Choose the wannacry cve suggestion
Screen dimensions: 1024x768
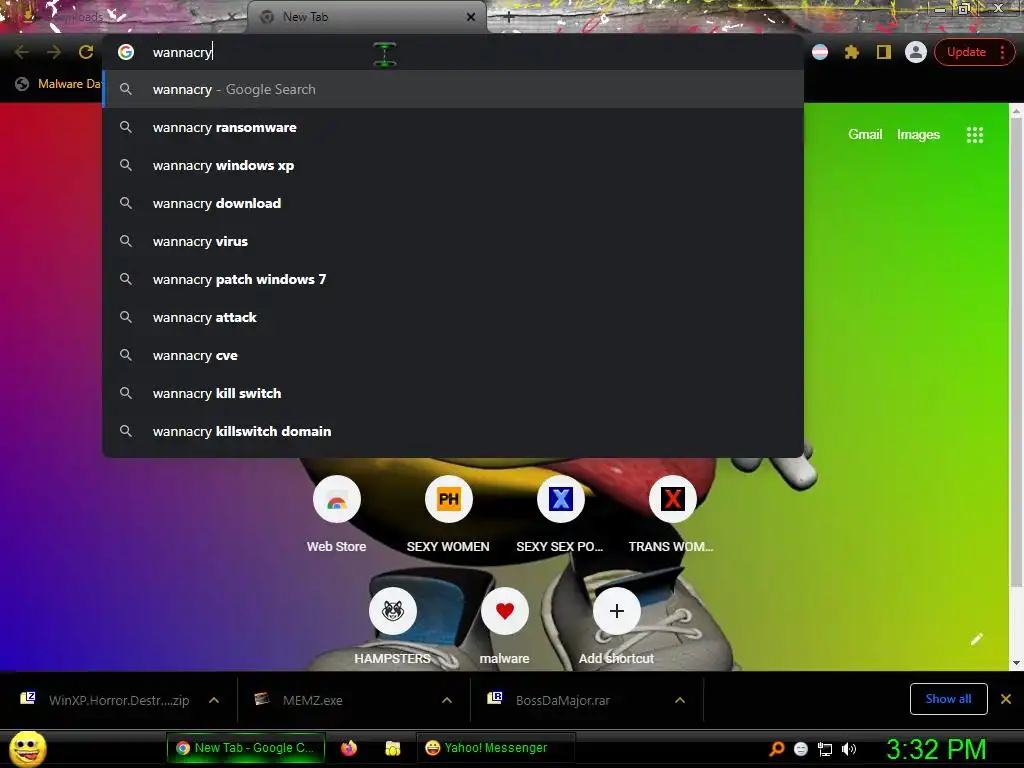click(x=453, y=355)
